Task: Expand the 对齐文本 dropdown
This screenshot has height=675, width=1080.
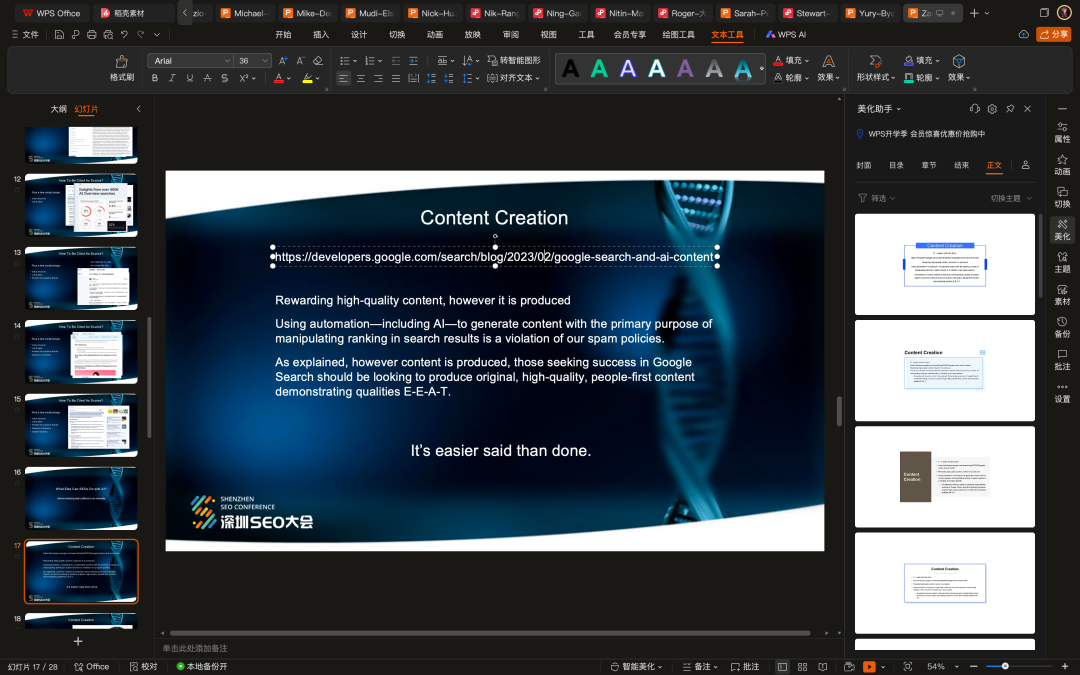Action: [x=513, y=78]
